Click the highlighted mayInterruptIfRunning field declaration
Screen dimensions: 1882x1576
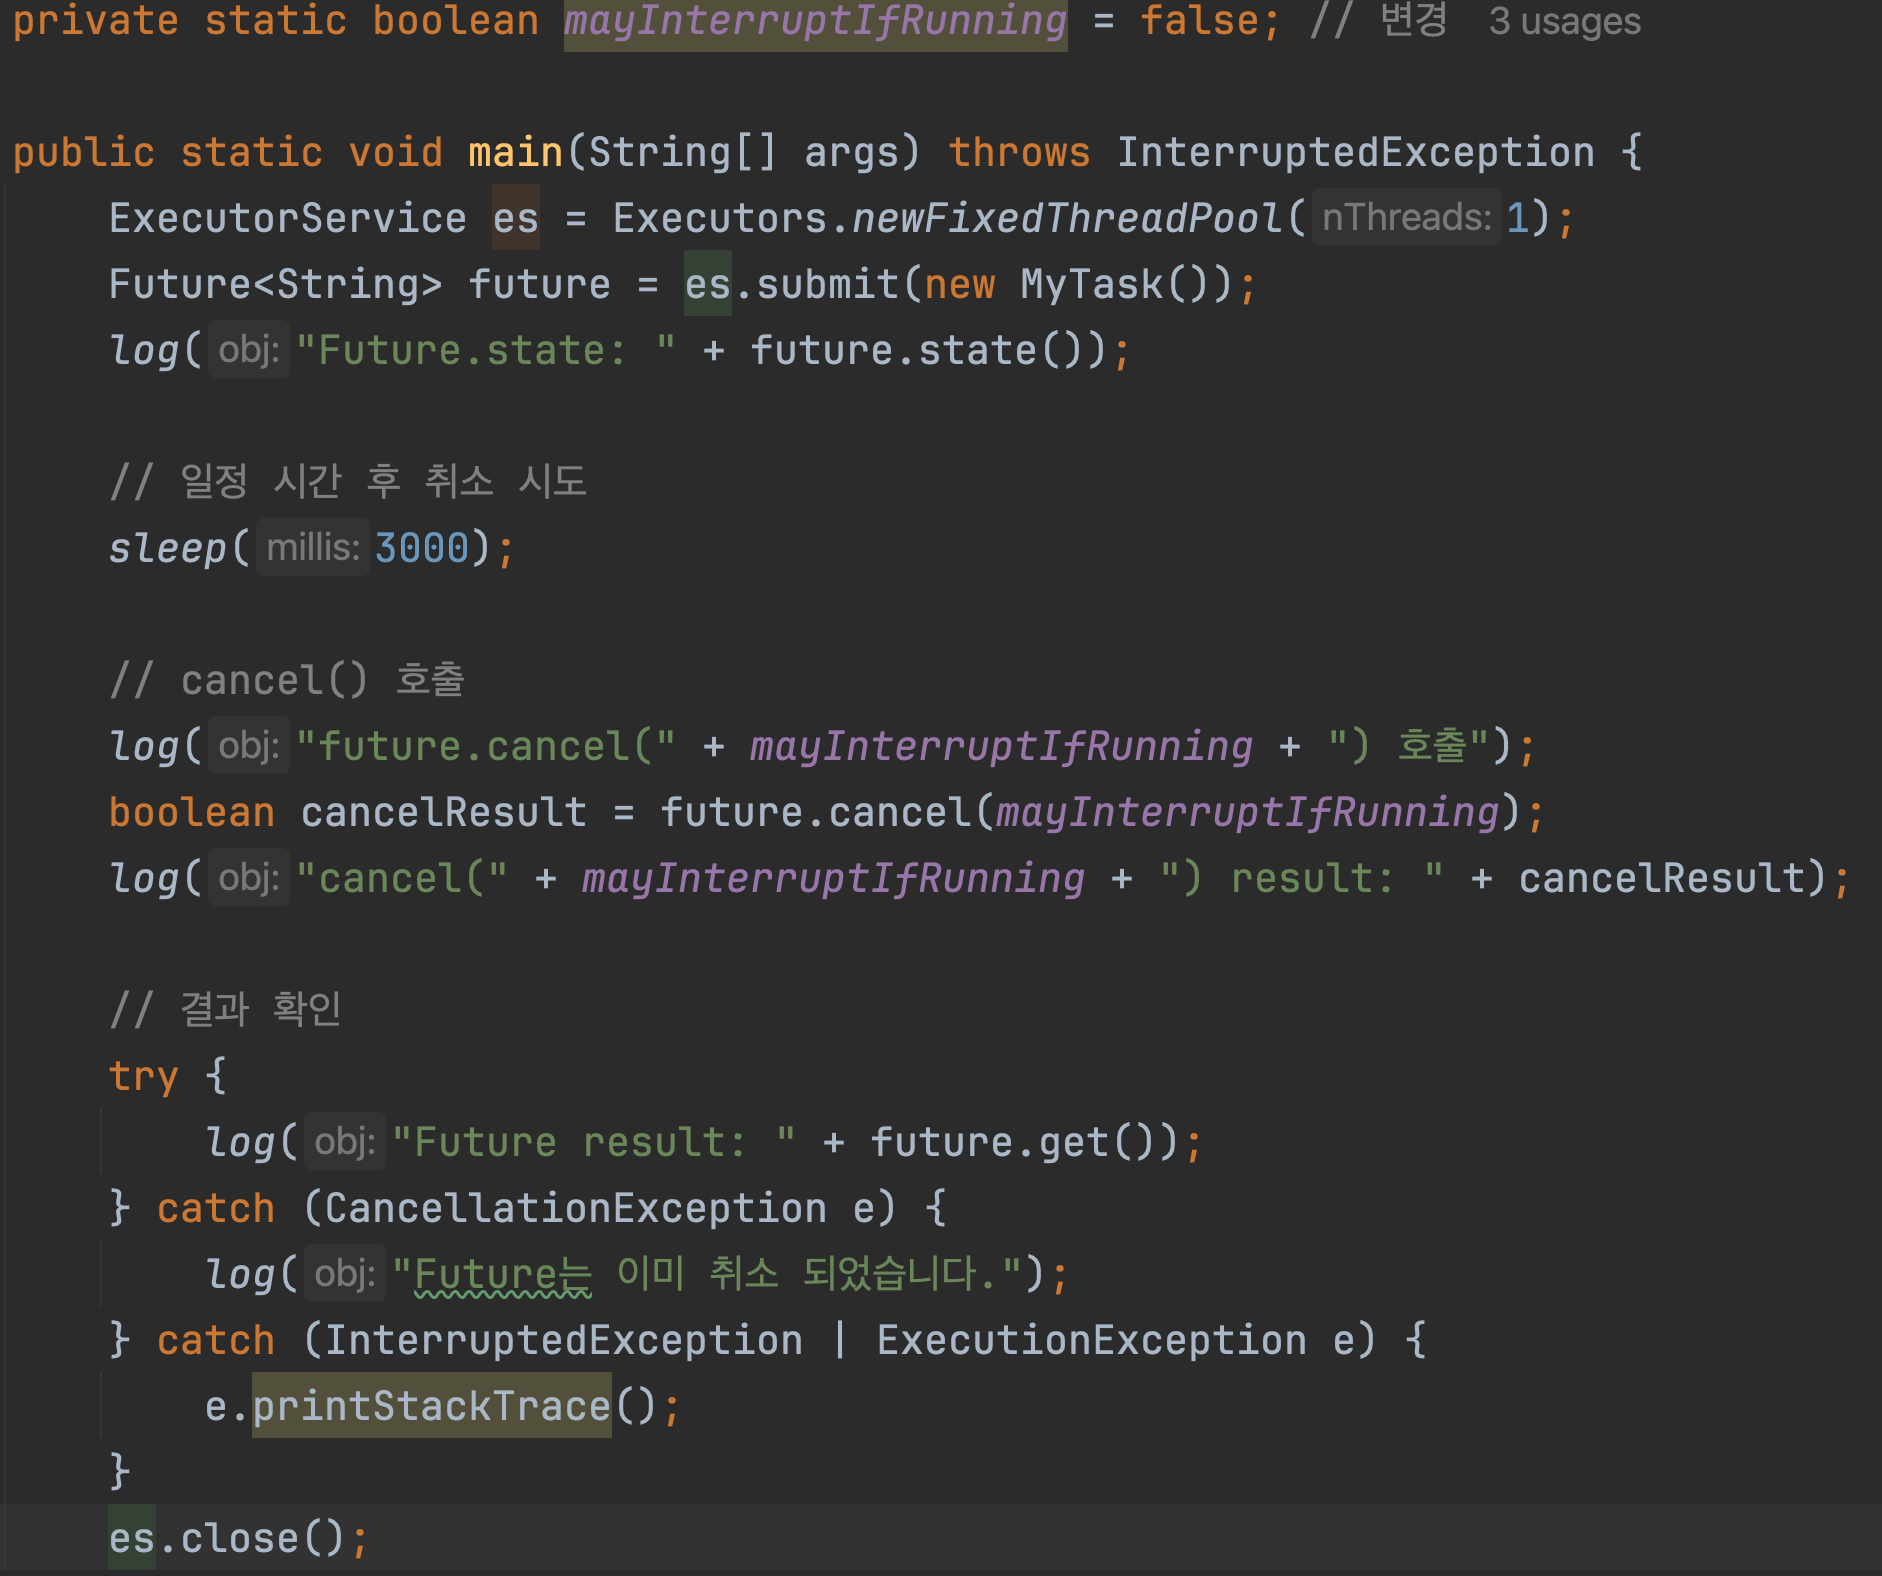pos(816,21)
